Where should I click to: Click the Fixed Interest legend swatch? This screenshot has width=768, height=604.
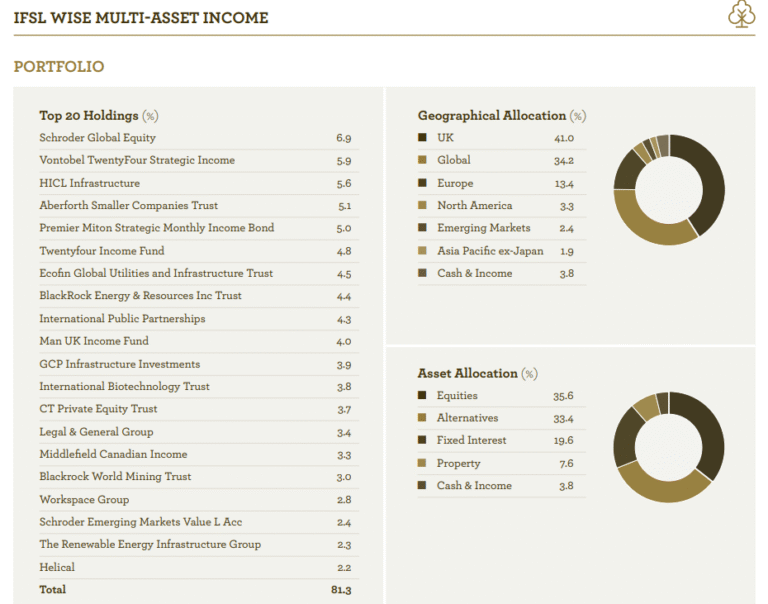tap(422, 440)
